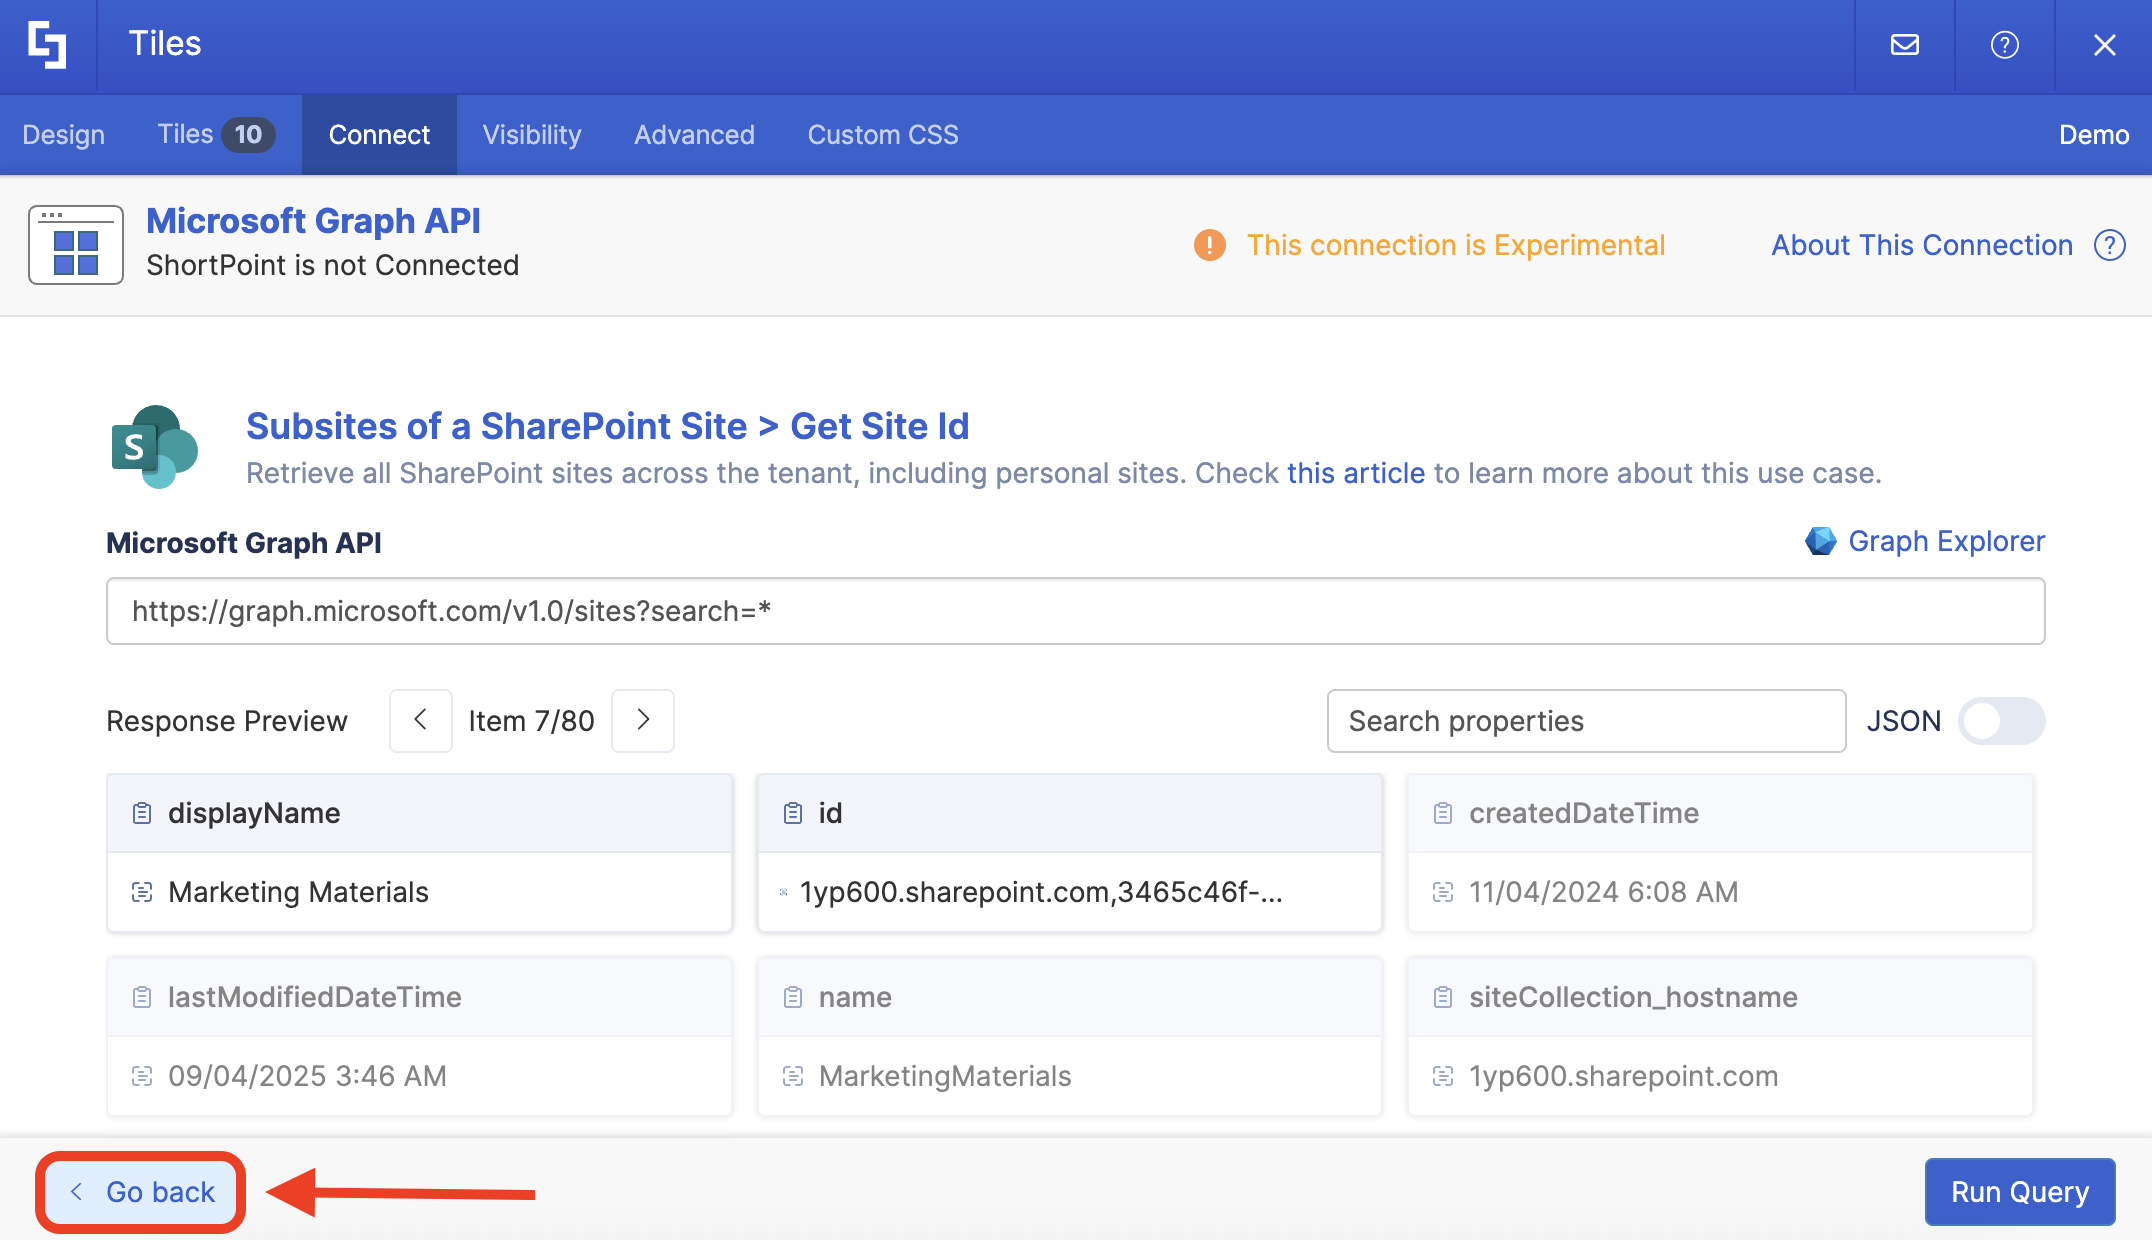This screenshot has width=2152, height=1240.
Task: Open the mail envelope icon
Action: (1904, 45)
